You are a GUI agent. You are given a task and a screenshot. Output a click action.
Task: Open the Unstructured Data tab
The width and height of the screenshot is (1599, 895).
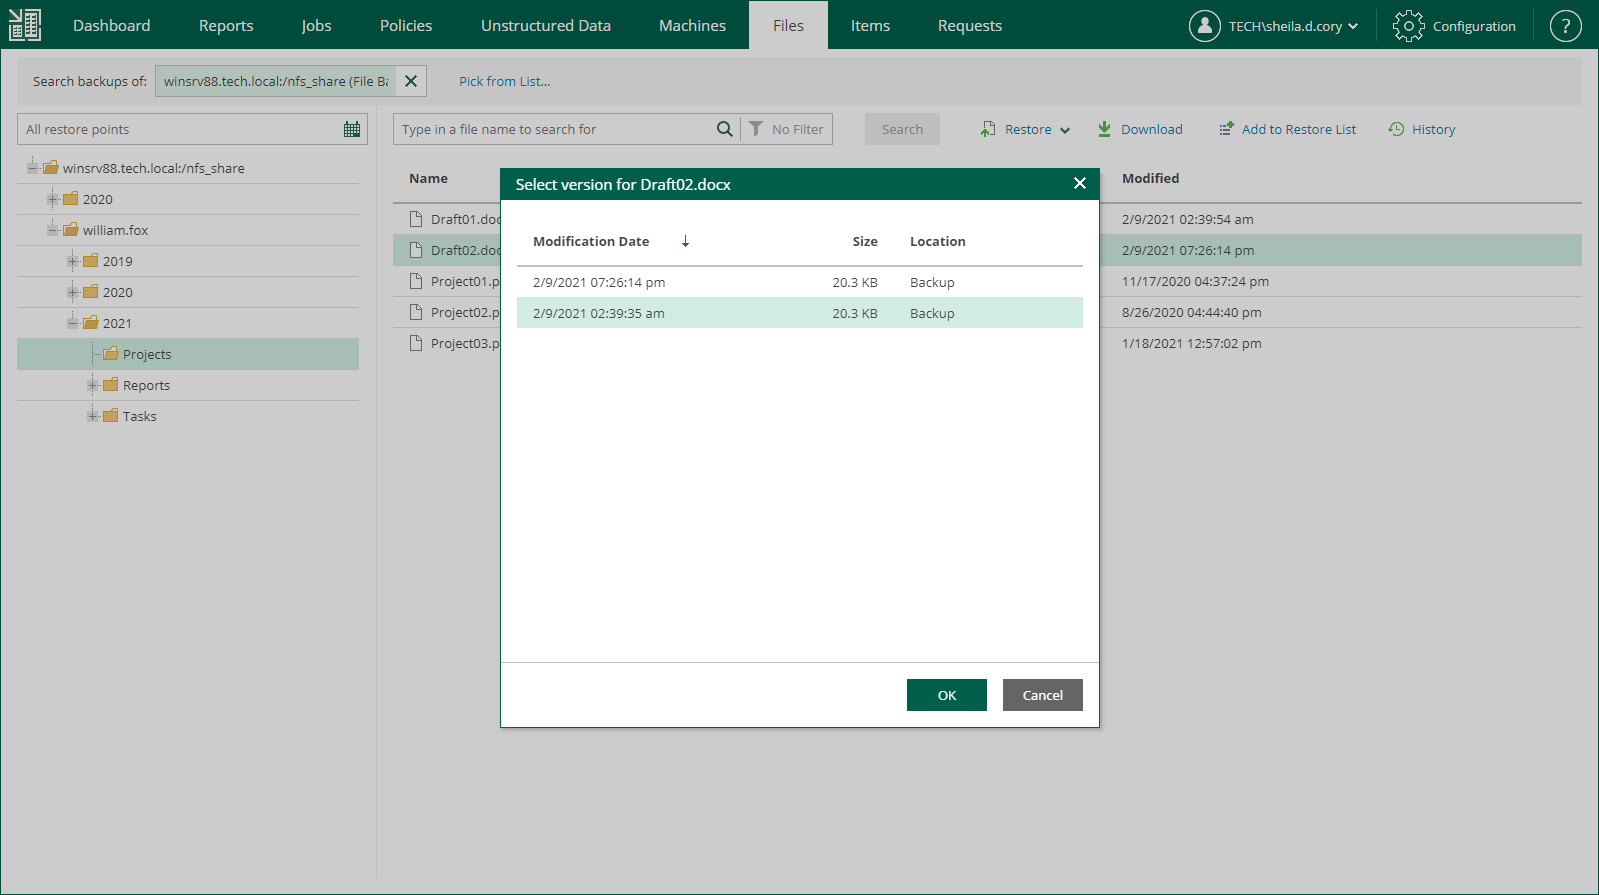point(545,26)
